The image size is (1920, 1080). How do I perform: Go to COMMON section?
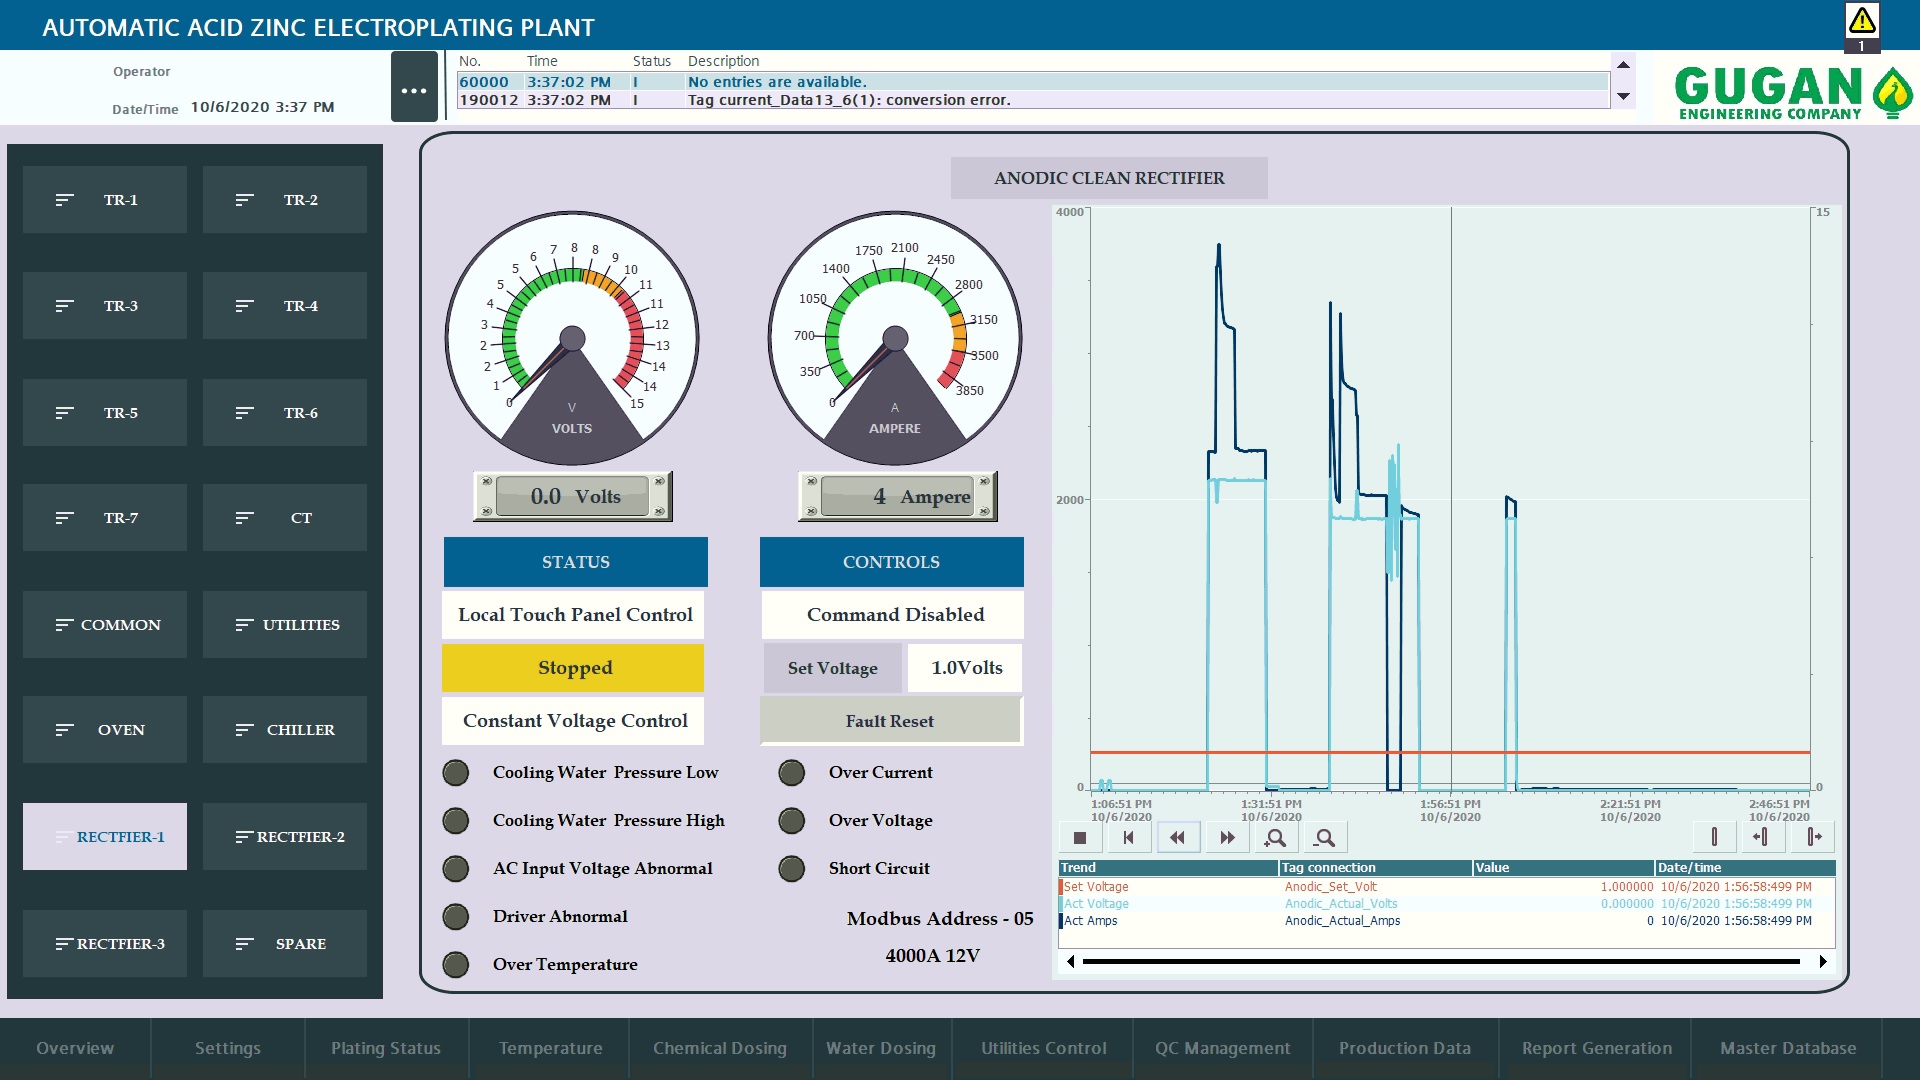coord(105,625)
